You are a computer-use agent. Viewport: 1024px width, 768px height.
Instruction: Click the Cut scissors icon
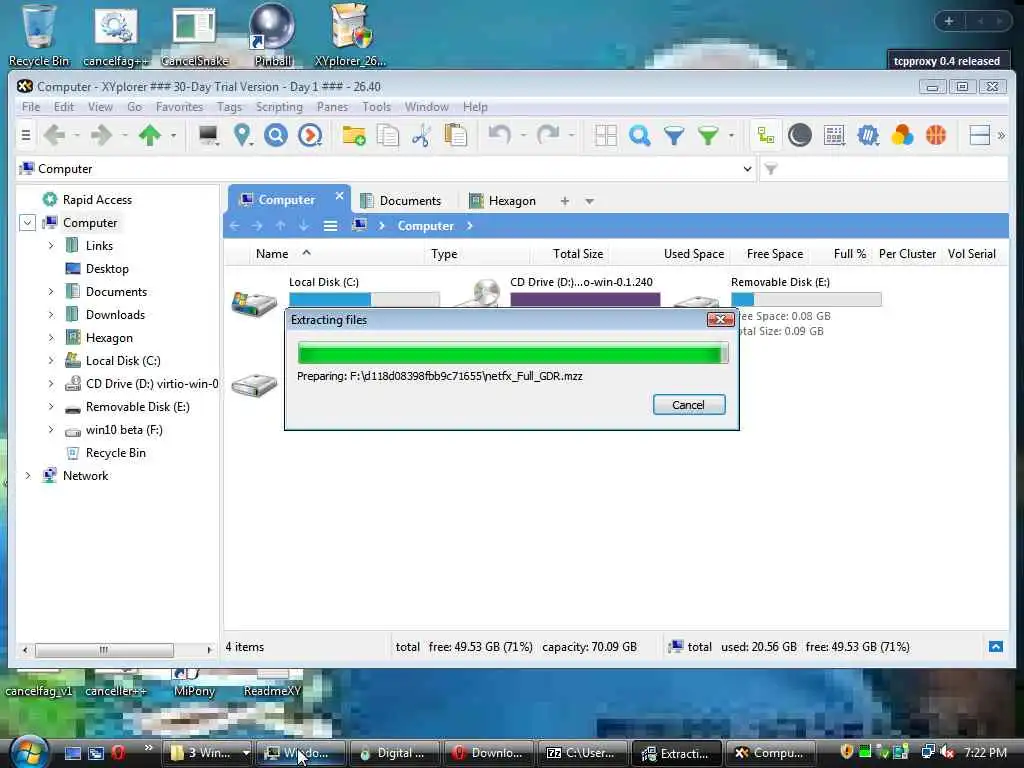click(421, 135)
